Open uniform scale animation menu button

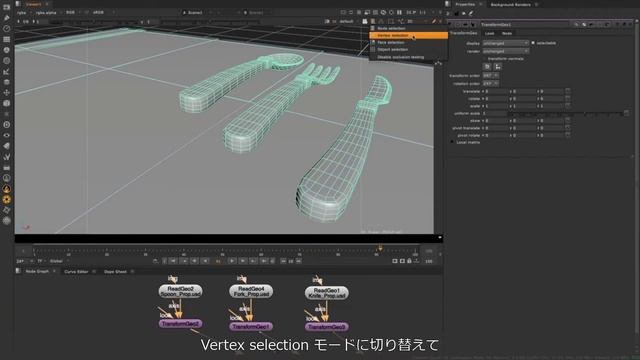(x=627, y=113)
